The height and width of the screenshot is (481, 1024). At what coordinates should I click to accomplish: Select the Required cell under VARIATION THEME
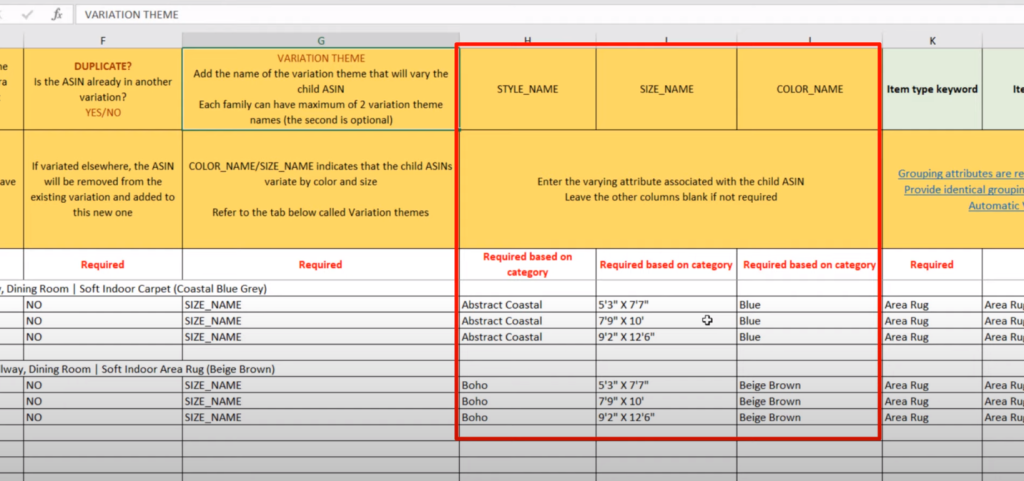click(321, 264)
